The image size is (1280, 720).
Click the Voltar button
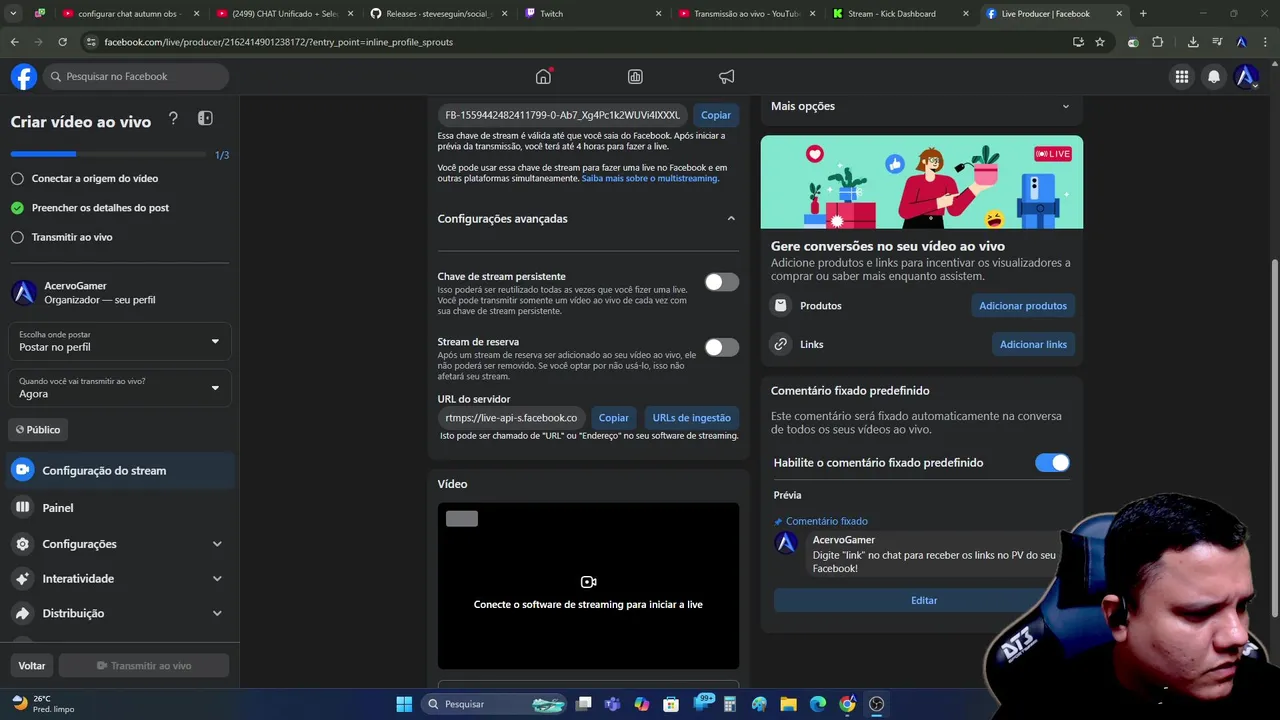click(x=32, y=665)
